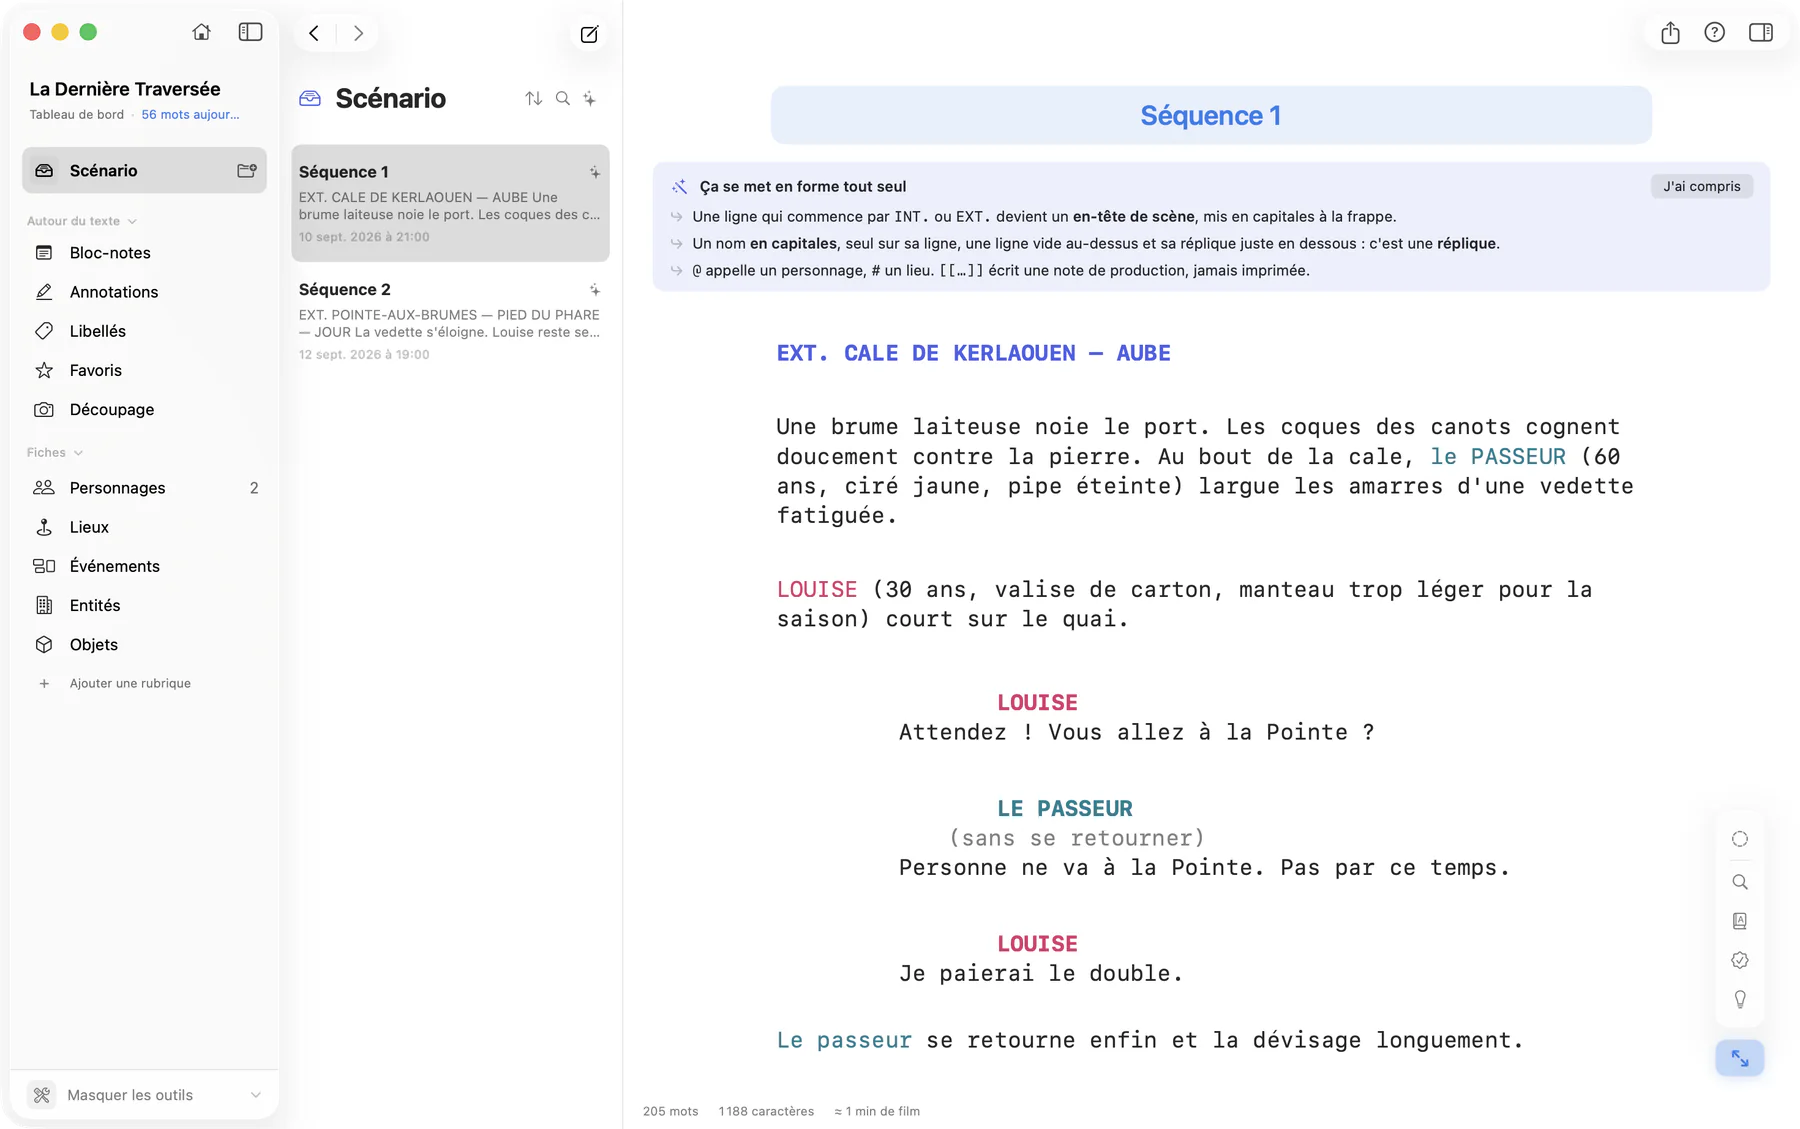Open Entités in the sidebar
Viewport: 1800px width, 1129px height.
144,605
